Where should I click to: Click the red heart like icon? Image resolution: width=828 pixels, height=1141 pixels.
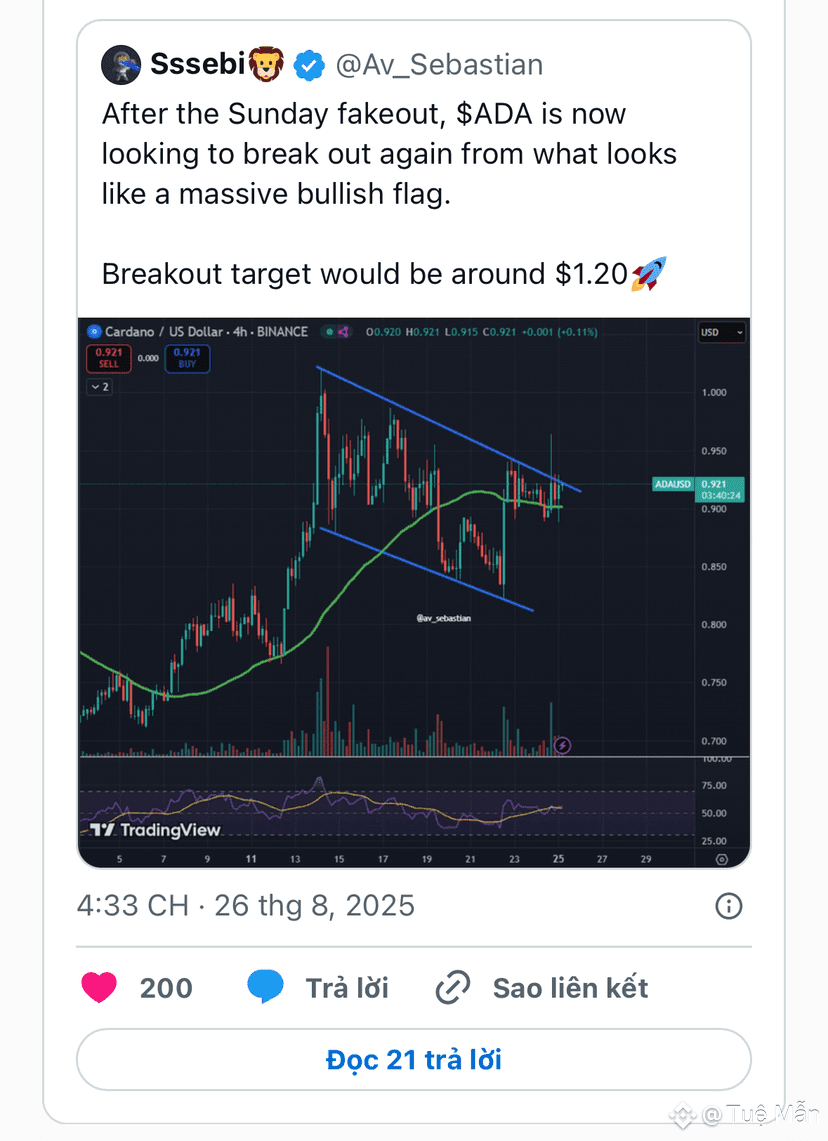99,987
